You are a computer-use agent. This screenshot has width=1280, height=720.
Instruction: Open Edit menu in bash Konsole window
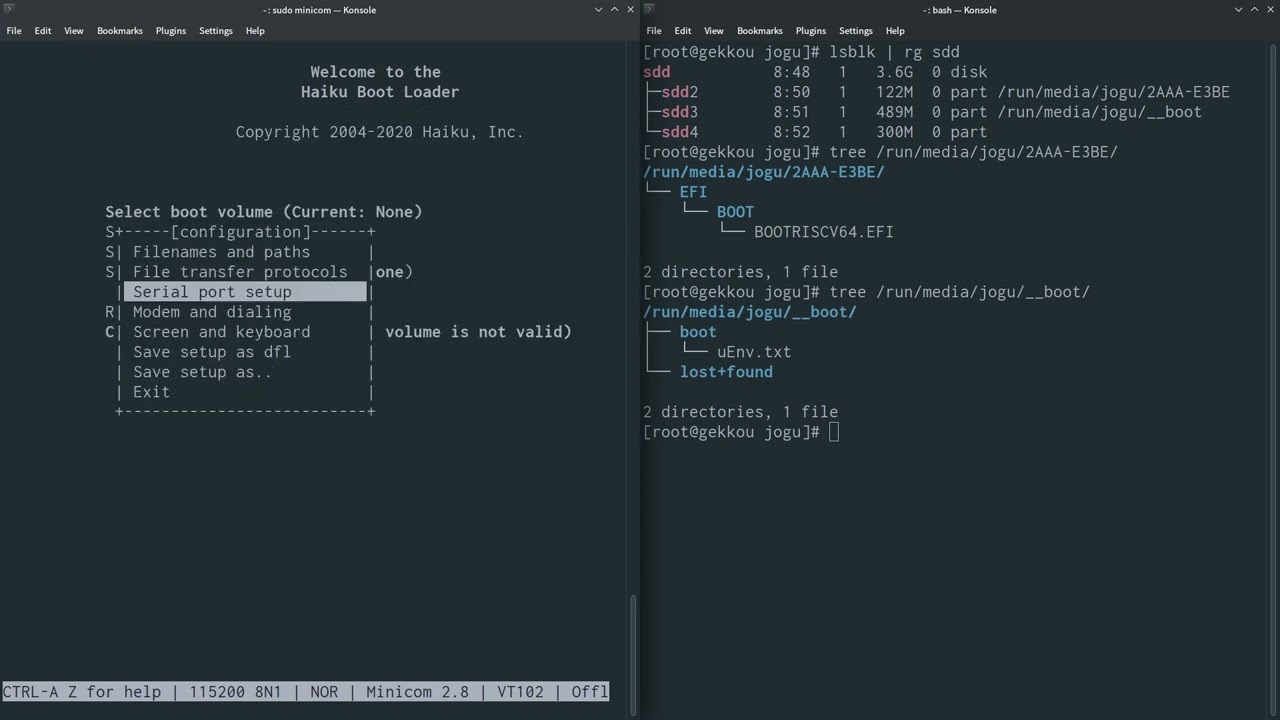(683, 31)
